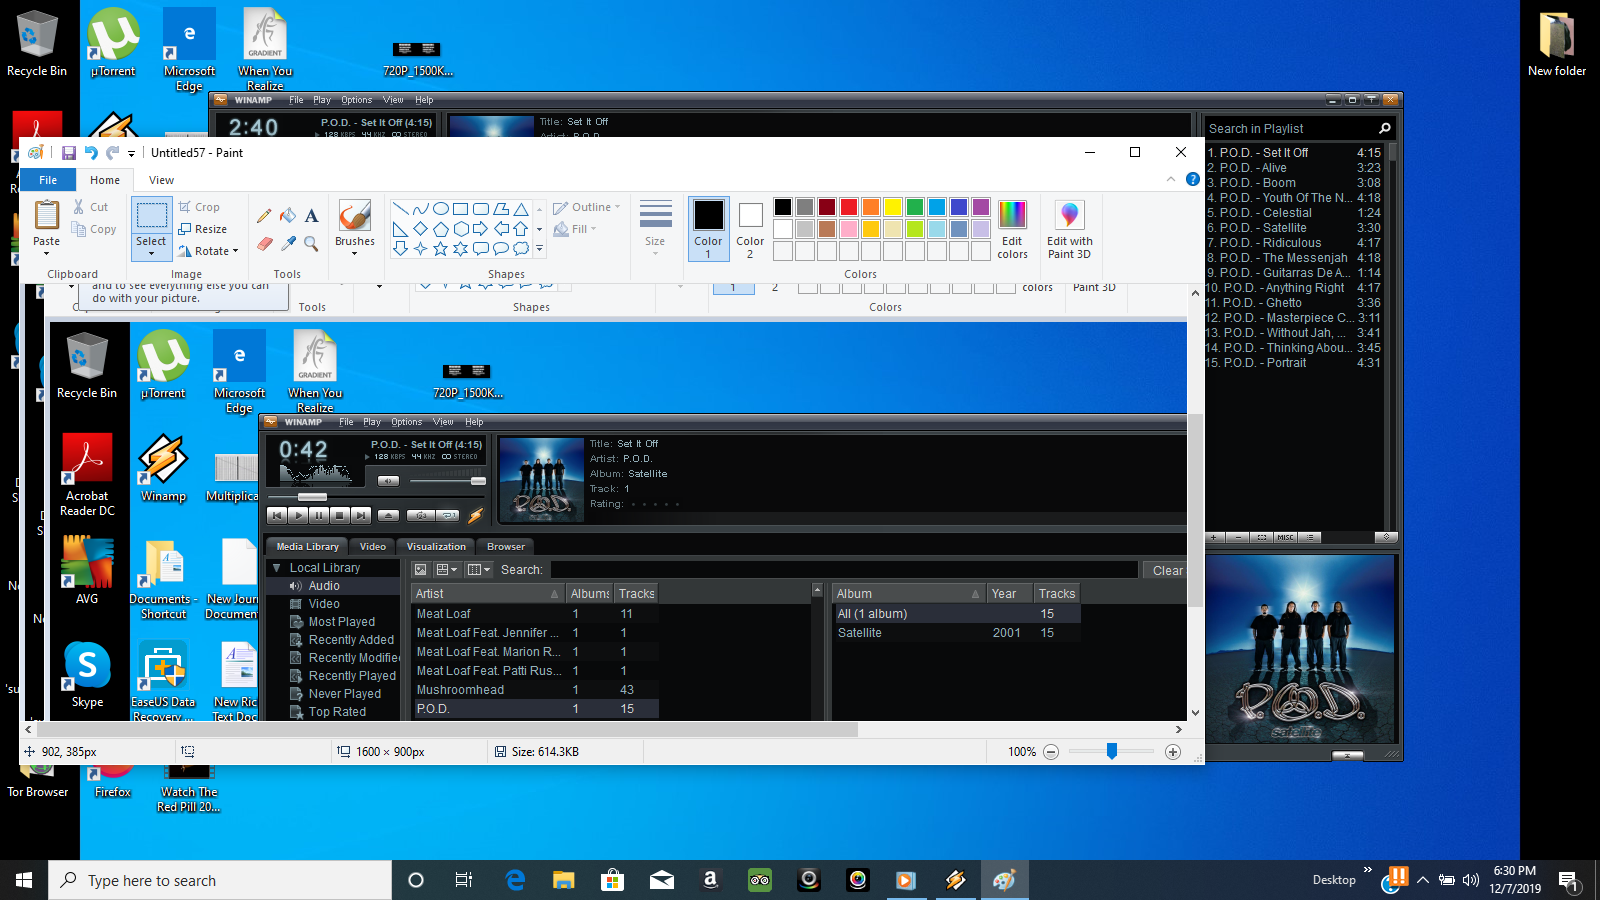The width and height of the screenshot is (1600, 900).
Task: Click the Undo arrow in Paint
Action: point(91,153)
